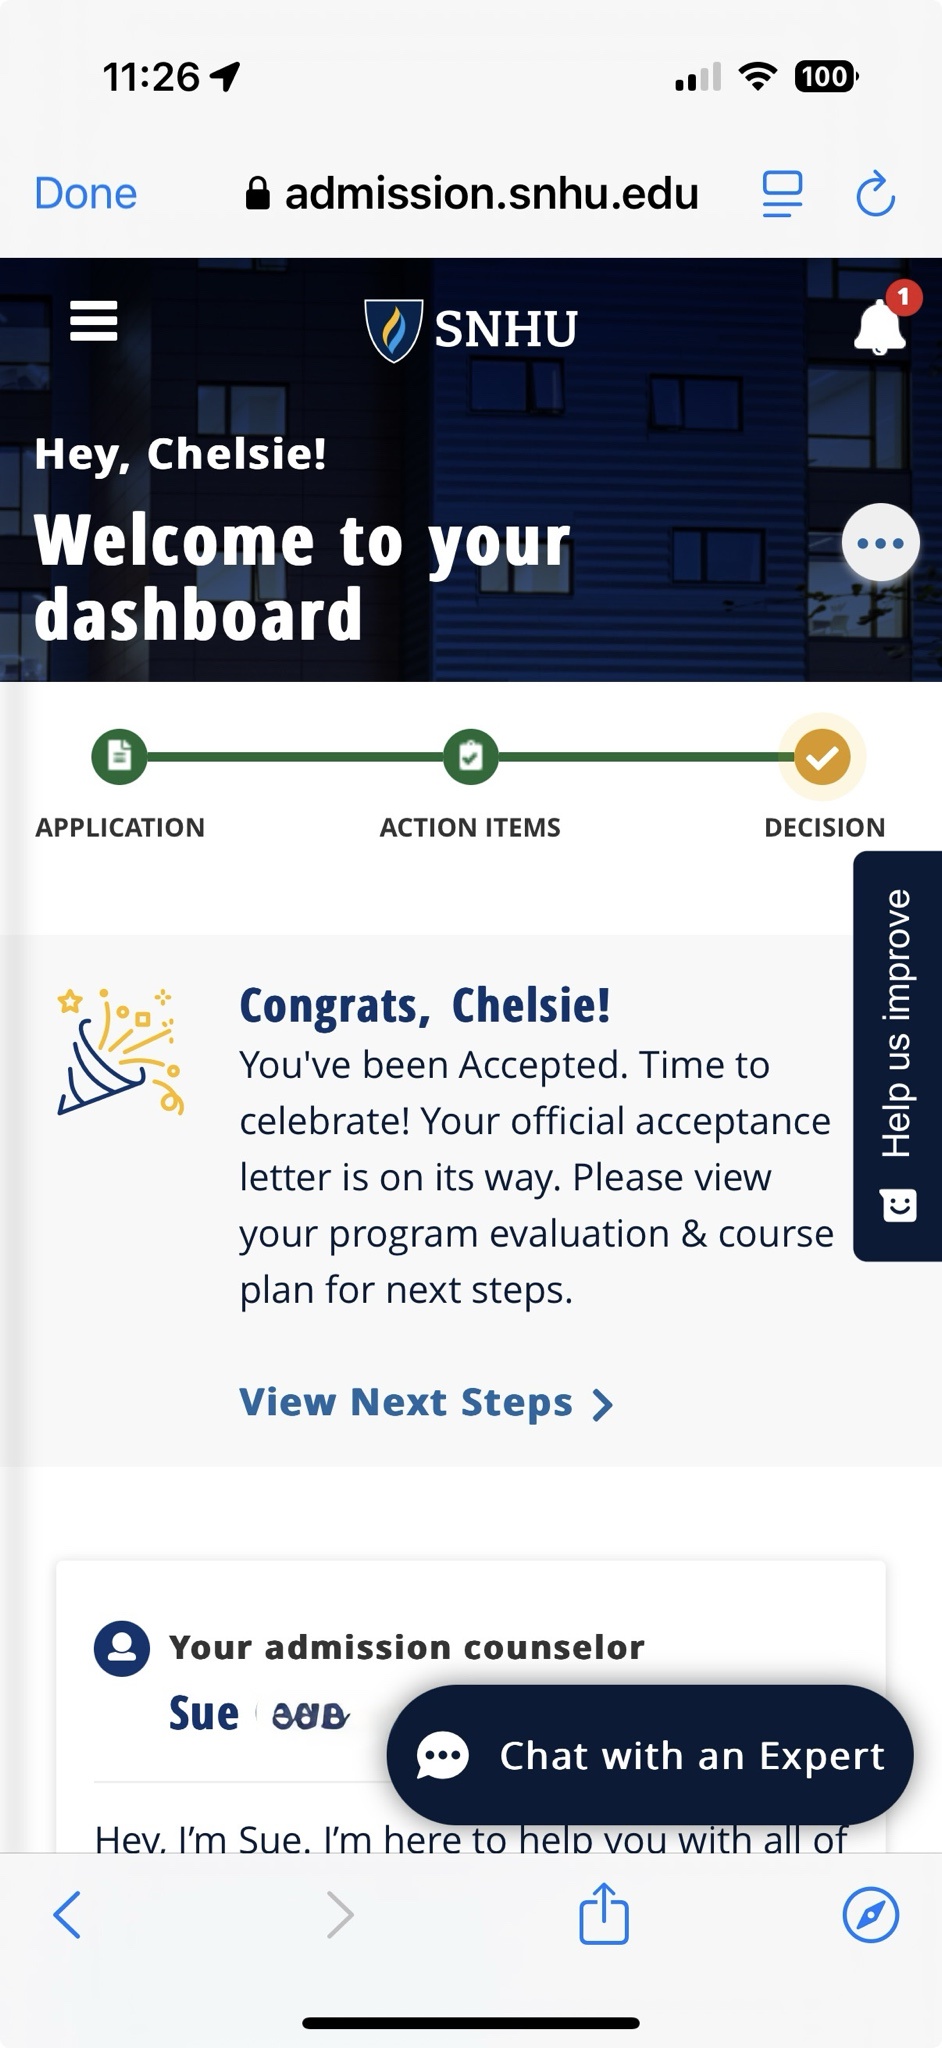Viewport: 942px width, 2048px height.
Task: Open the reader view icon
Action: 782,194
